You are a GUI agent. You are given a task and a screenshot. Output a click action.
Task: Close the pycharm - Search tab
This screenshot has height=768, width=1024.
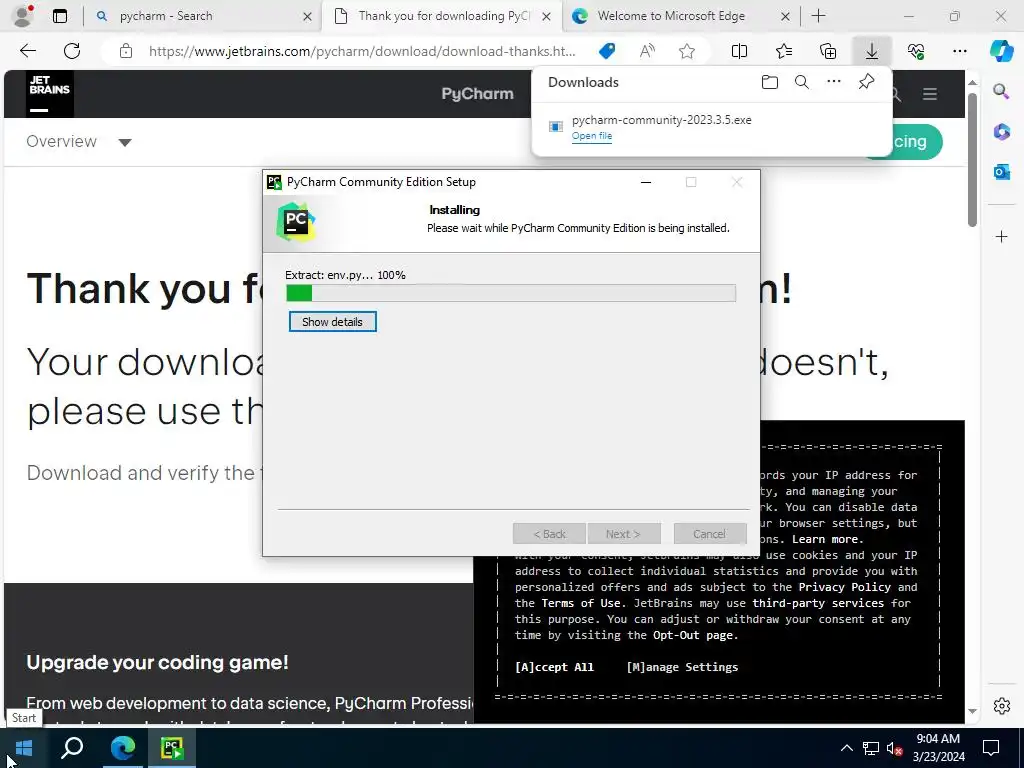pos(307,17)
